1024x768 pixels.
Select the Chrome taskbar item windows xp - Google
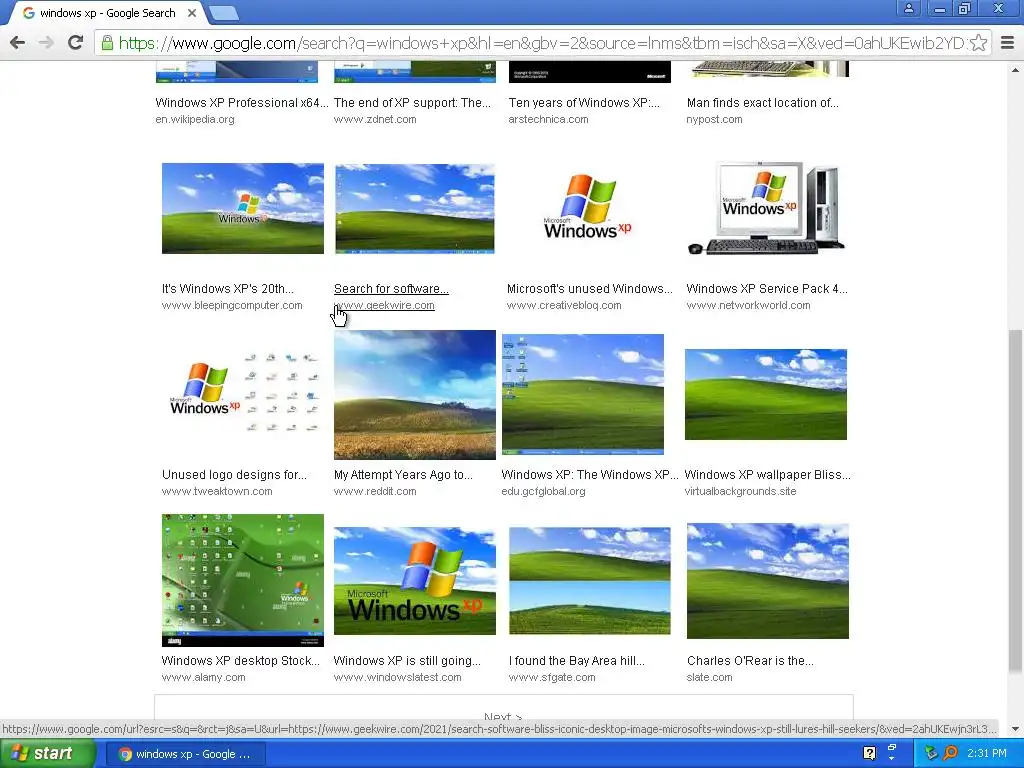coord(185,754)
